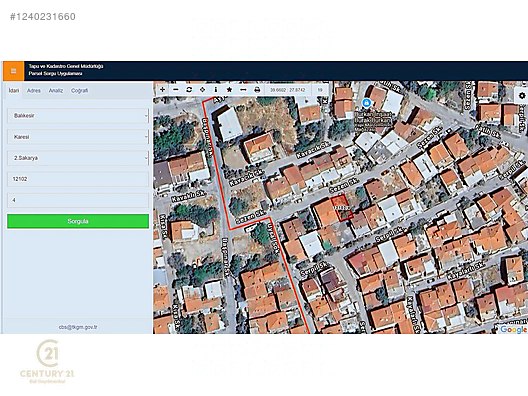
Task: Select the locate crosshair tool
Action: point(202,90)
